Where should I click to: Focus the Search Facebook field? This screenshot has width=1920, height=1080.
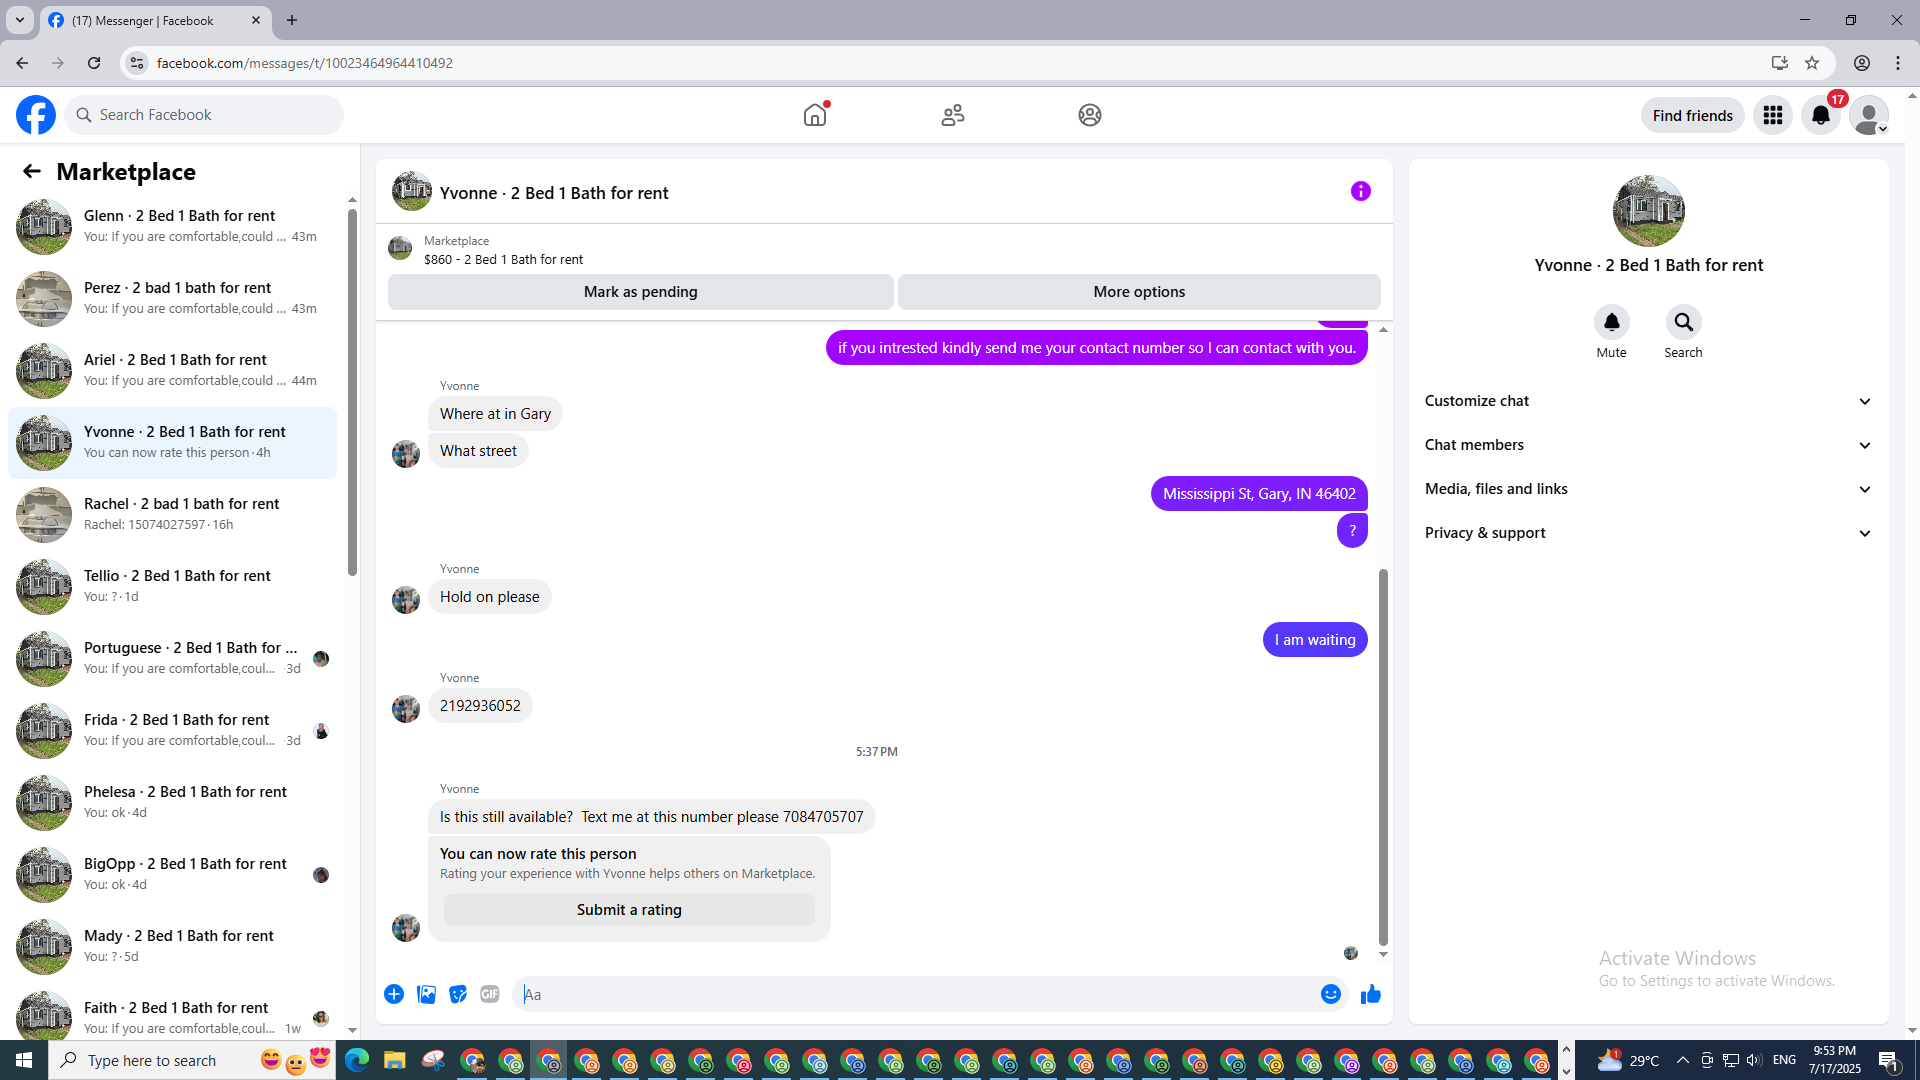click(204, 115)
